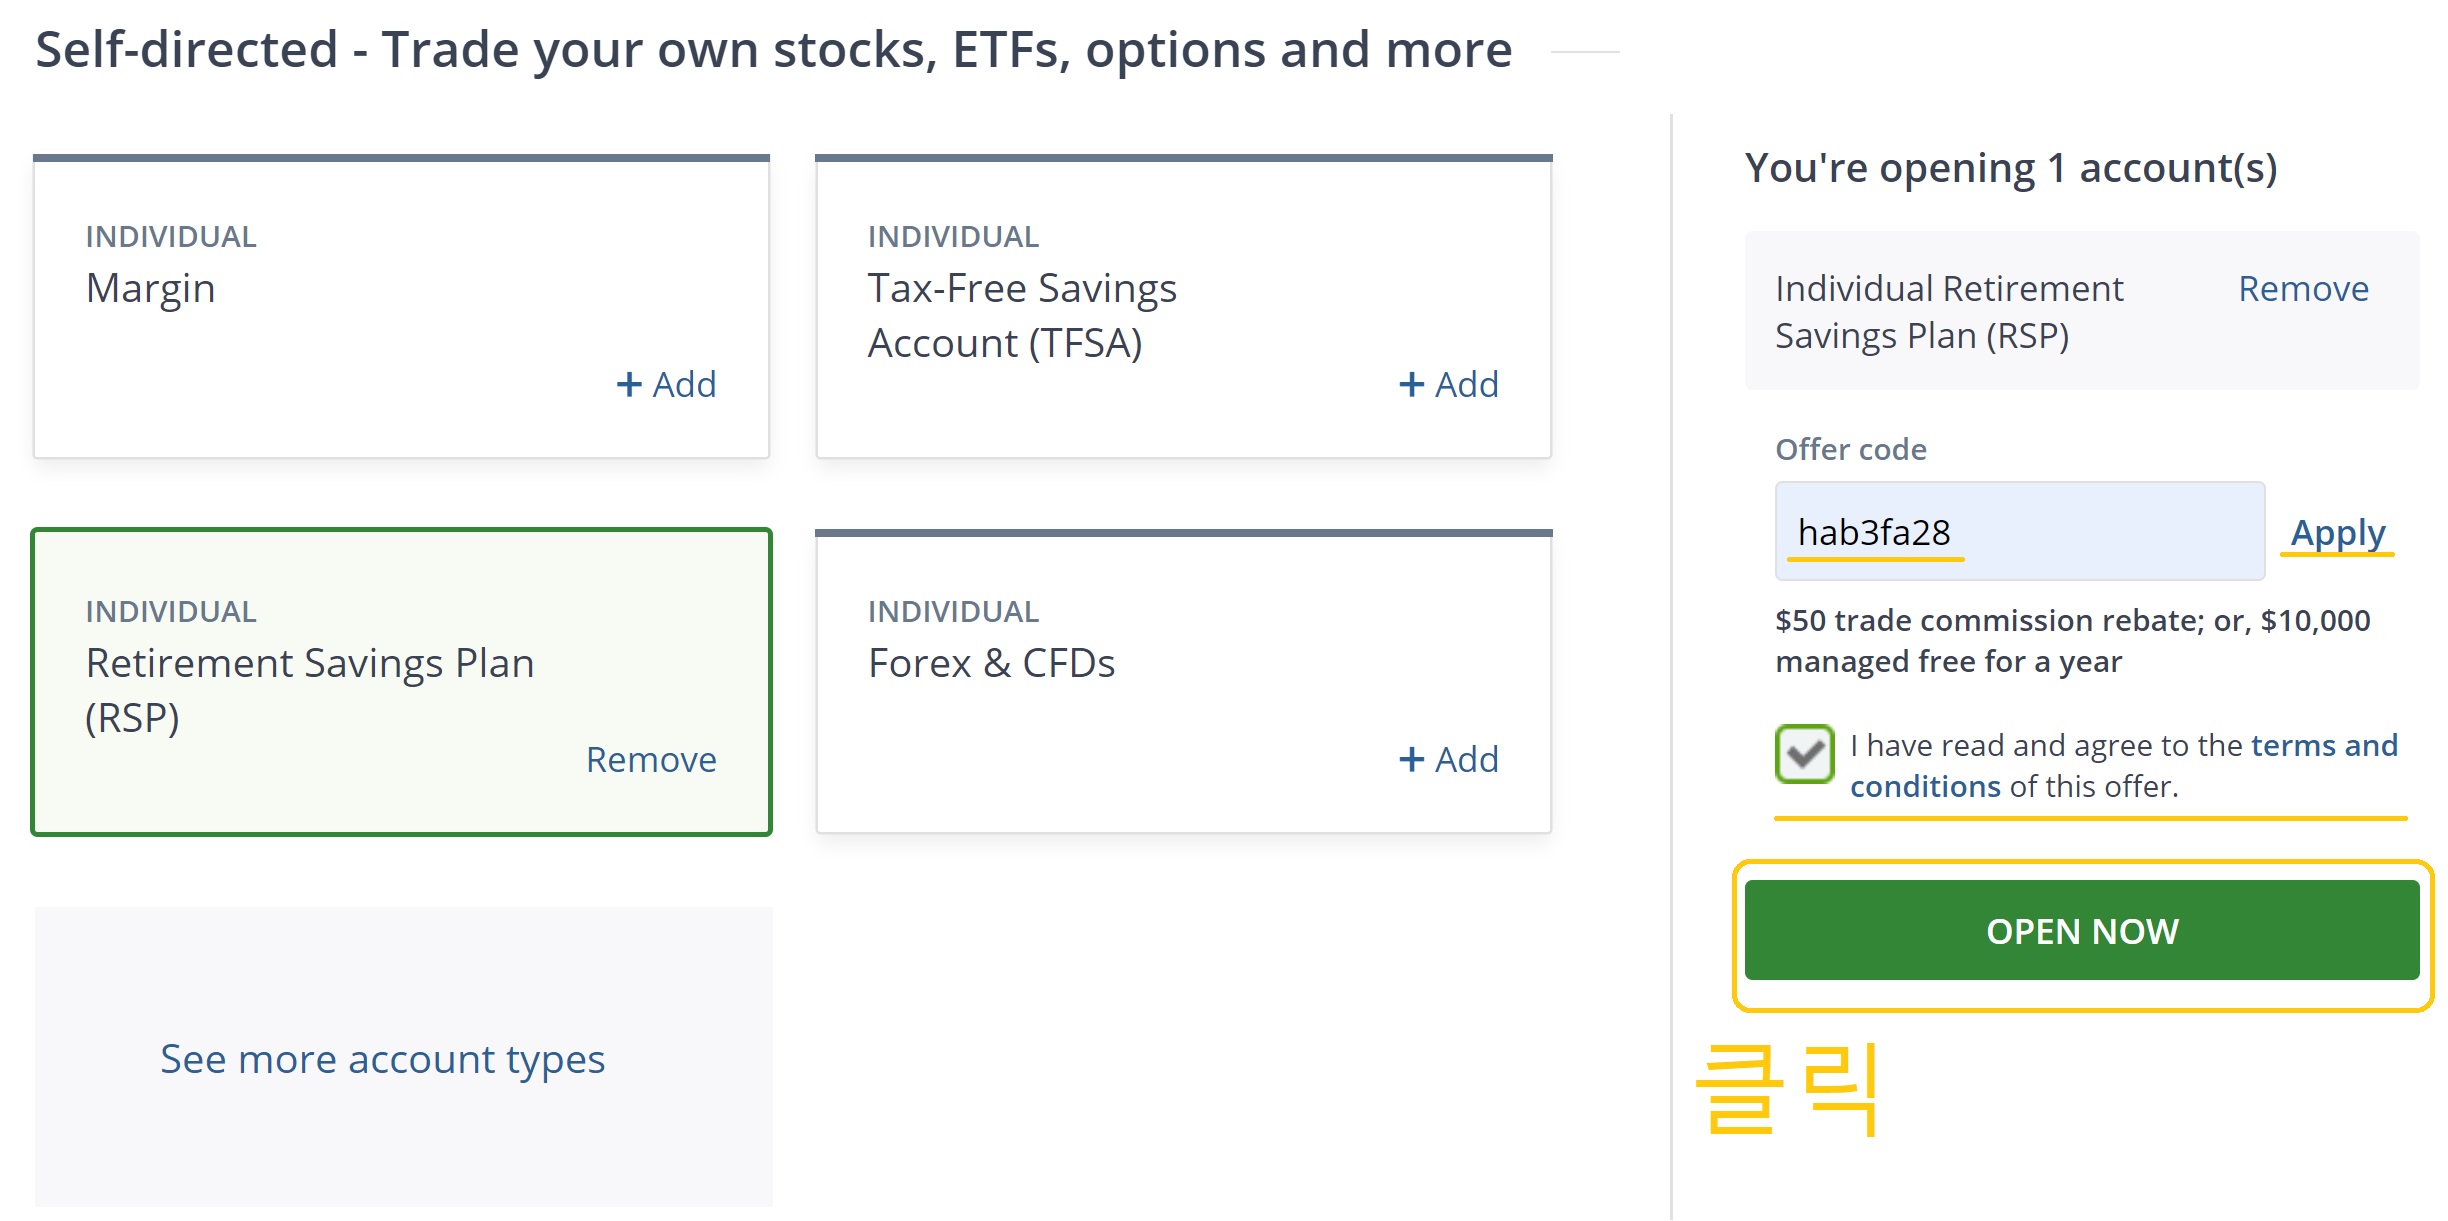Open the terms and conditions link

pos(2124,766)
